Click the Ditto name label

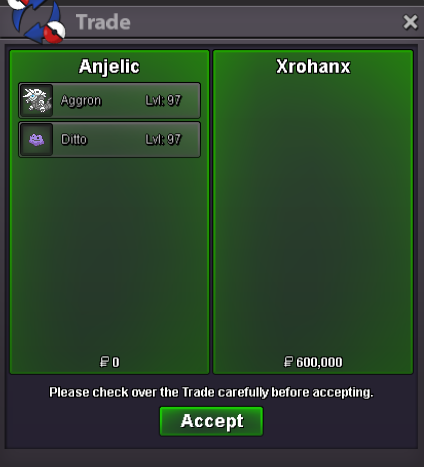74,139
